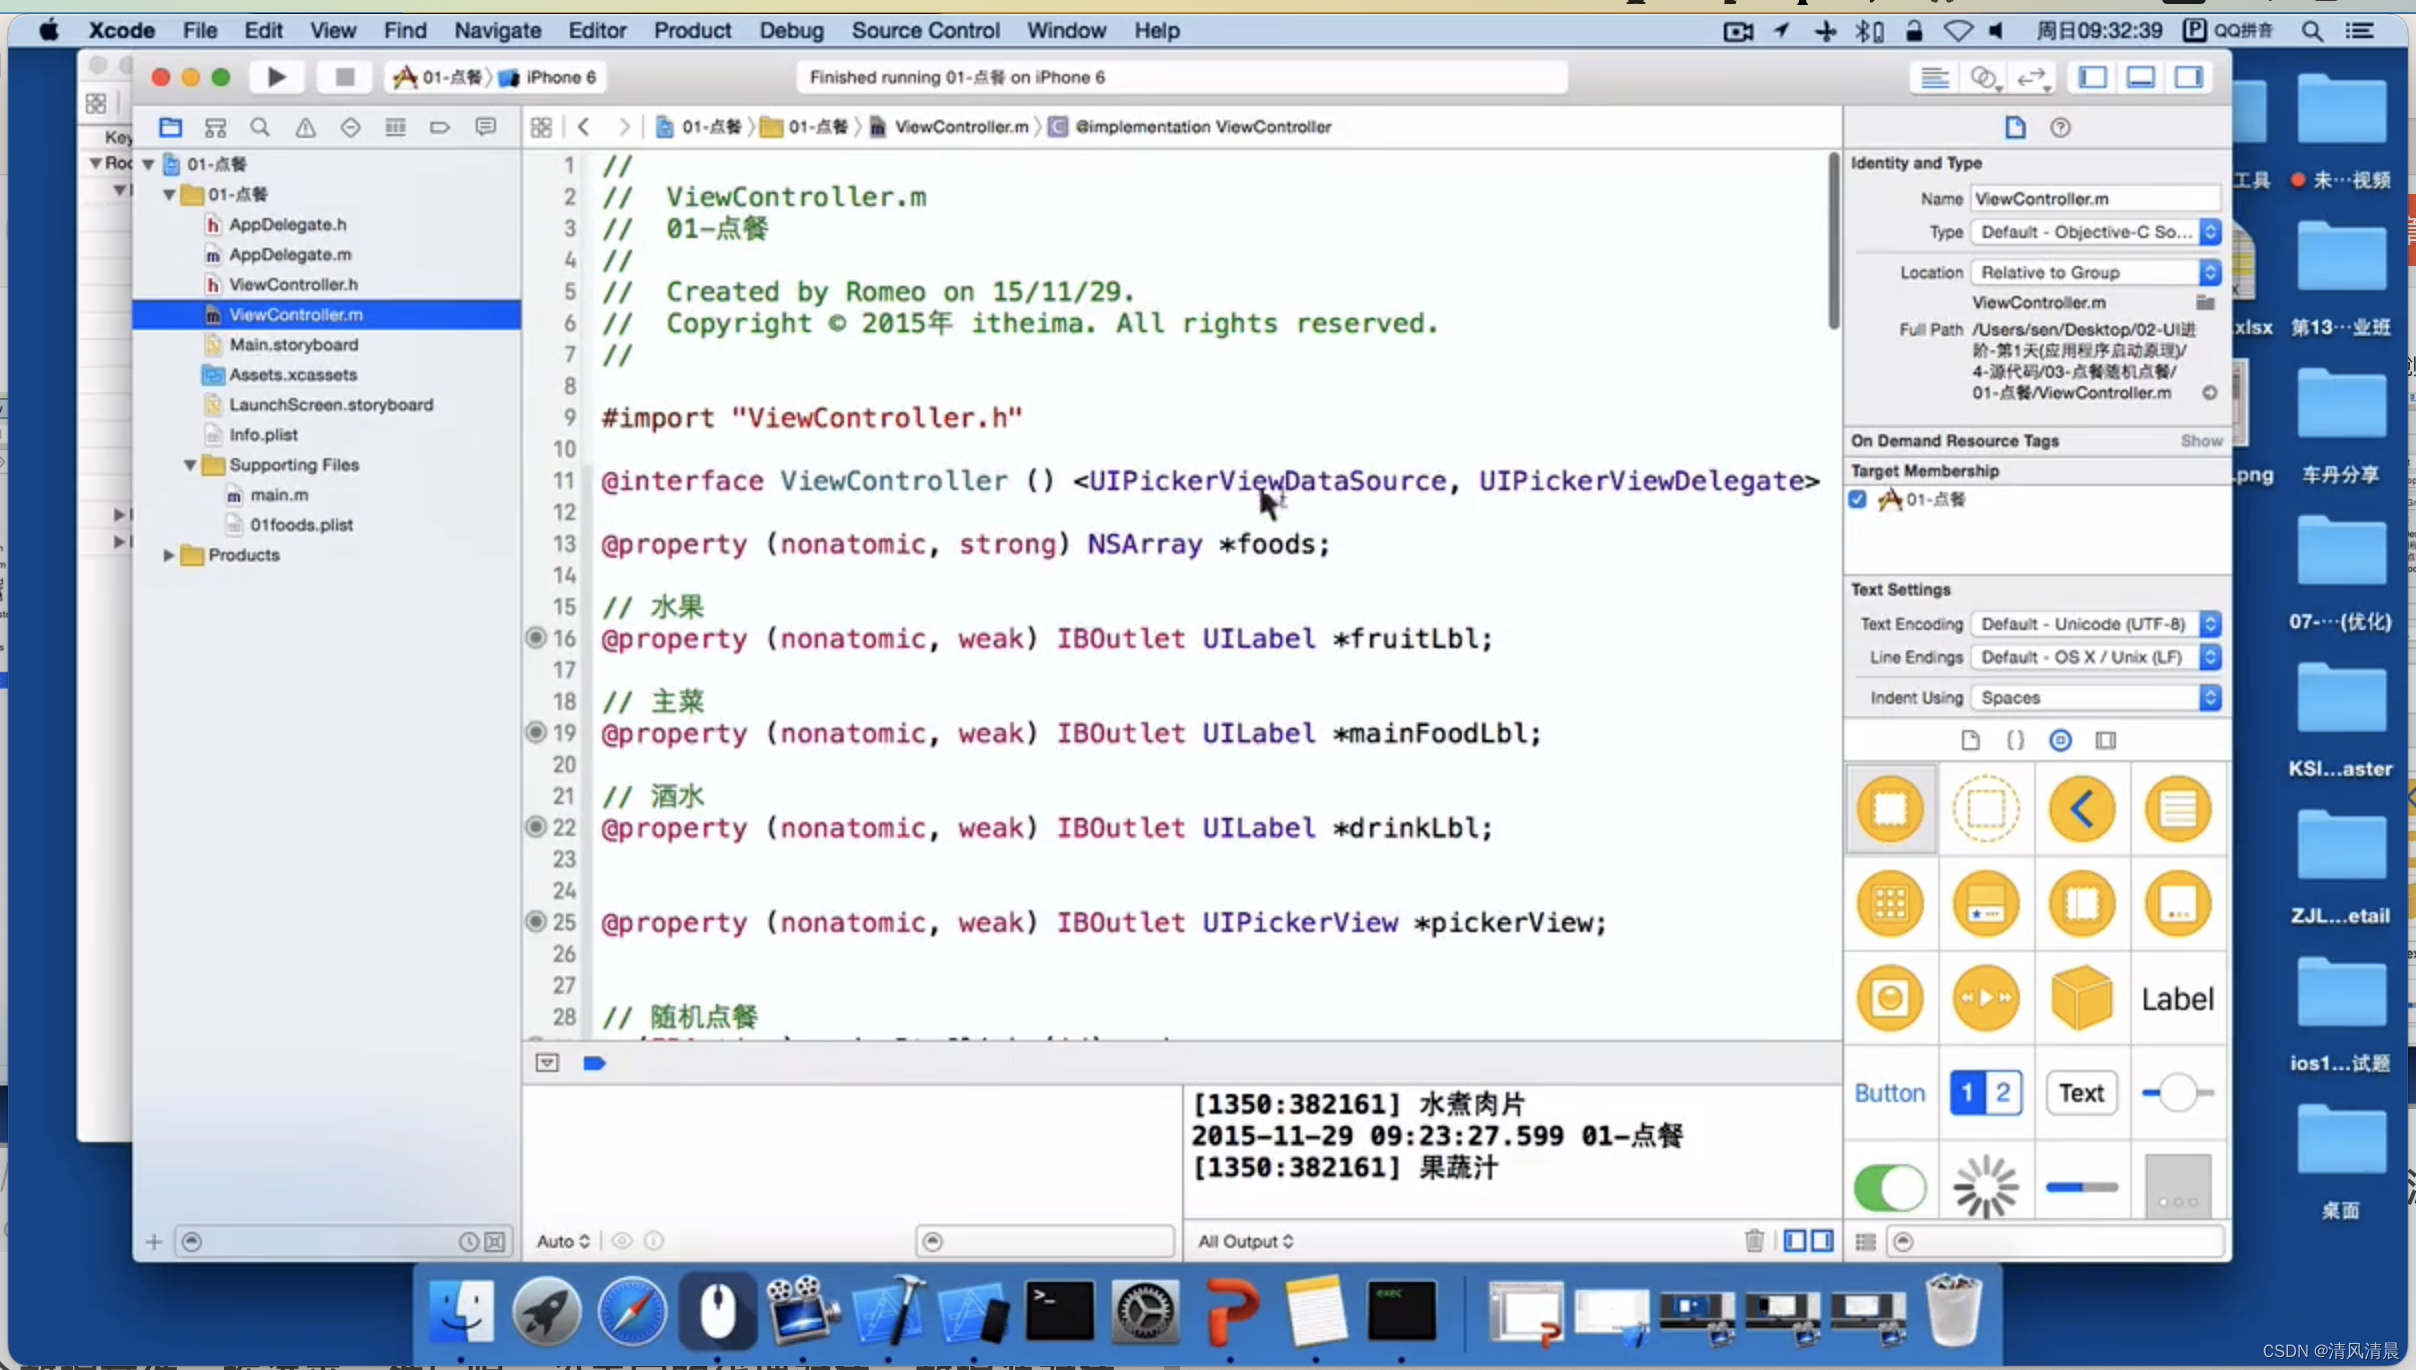2416x1370 pixels.
Task: Toggle line 16 breakpoint radio button
Action: [x=536, y=637]
